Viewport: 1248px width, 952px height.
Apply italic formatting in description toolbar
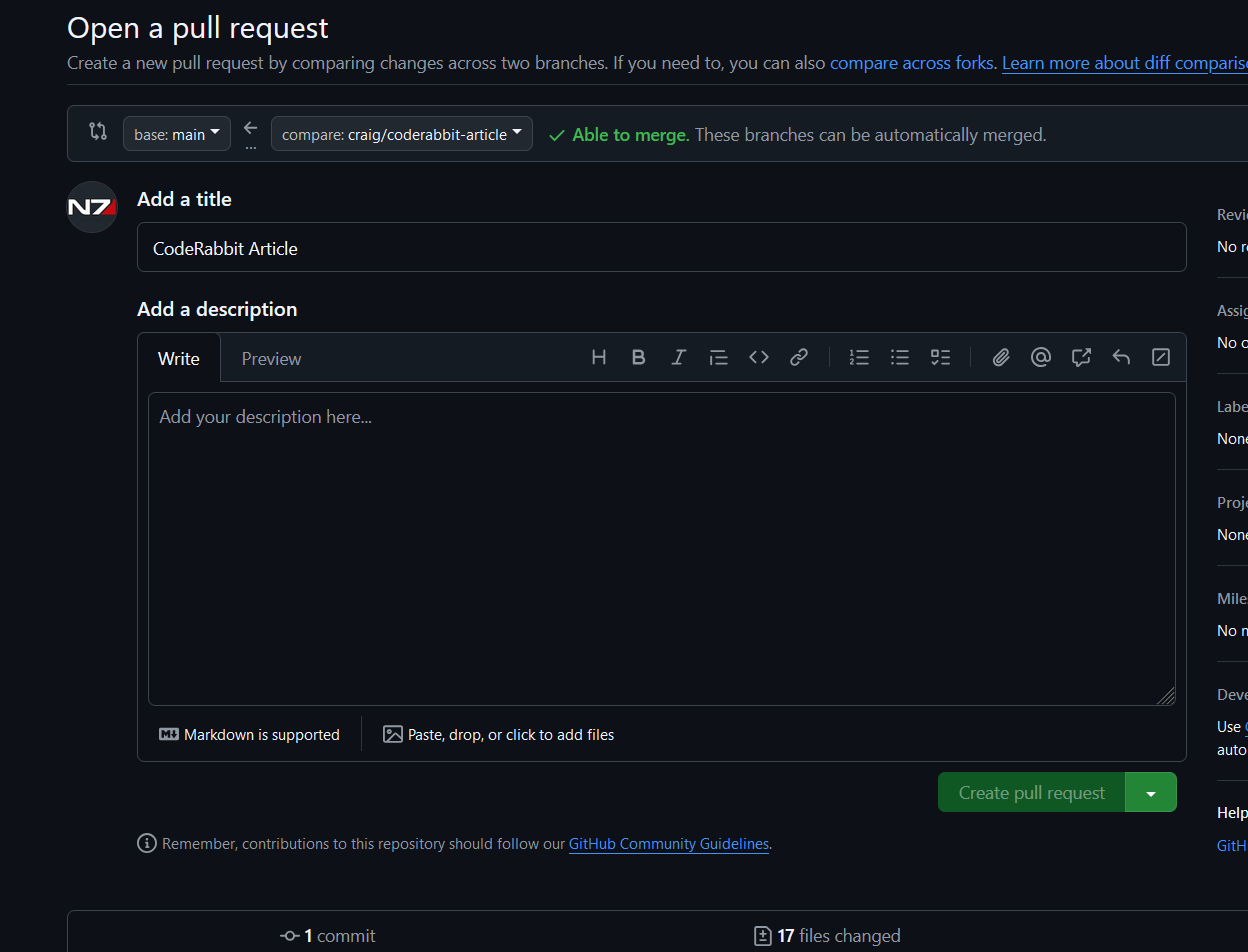tap(678, 357)
